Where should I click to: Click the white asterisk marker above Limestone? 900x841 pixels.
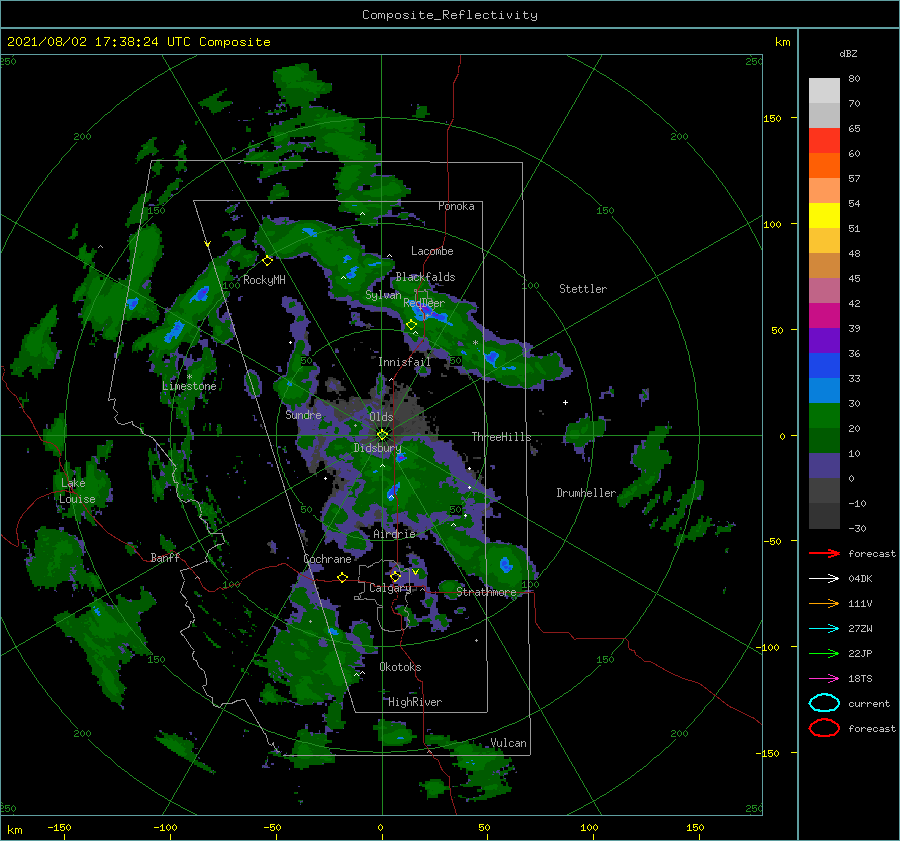(189, 377)
